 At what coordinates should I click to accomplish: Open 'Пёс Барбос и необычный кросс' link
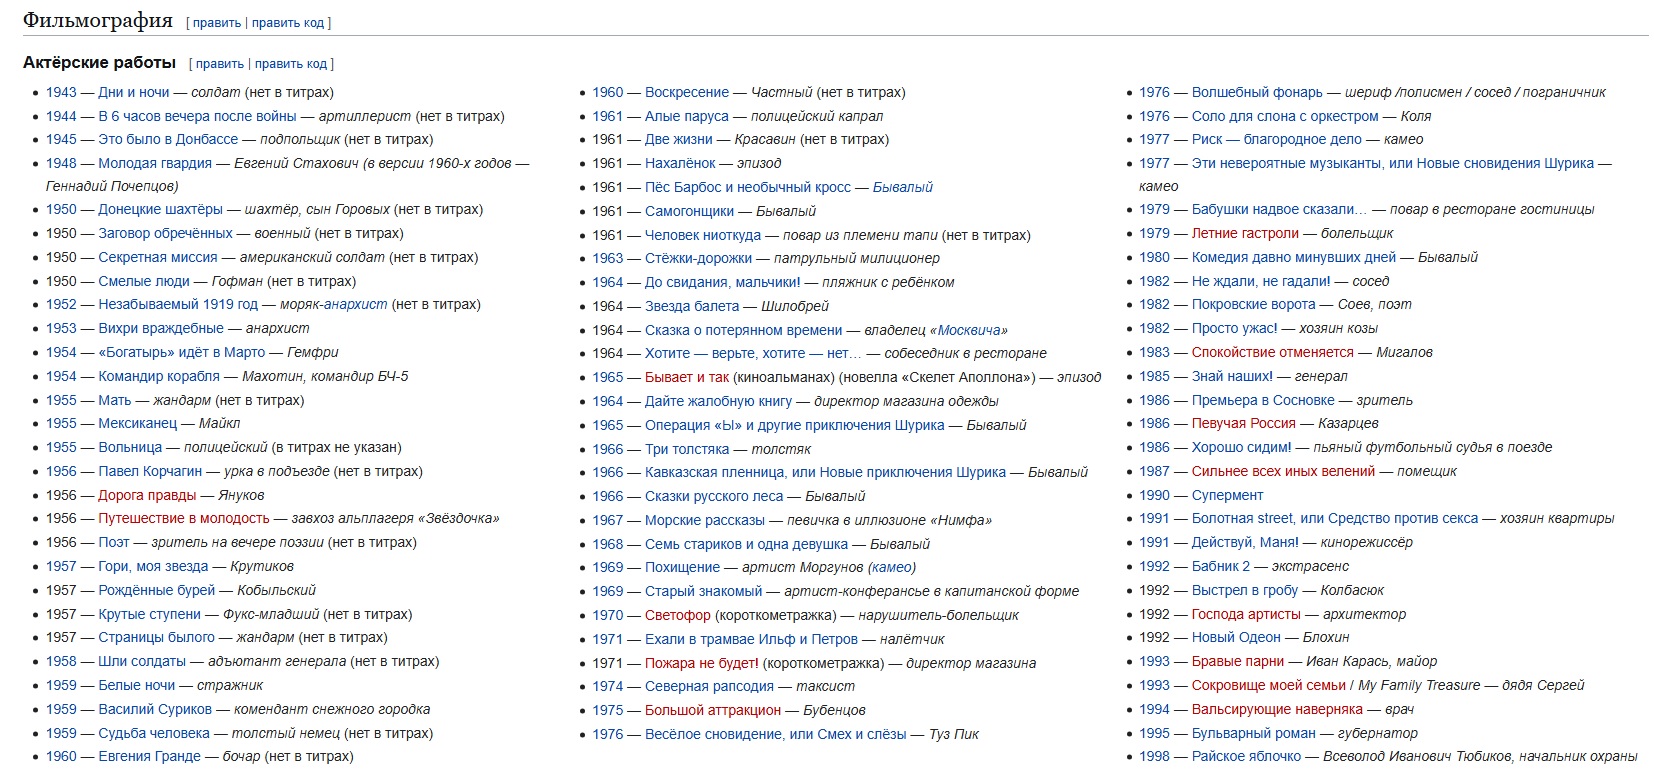tap(748, 187)
